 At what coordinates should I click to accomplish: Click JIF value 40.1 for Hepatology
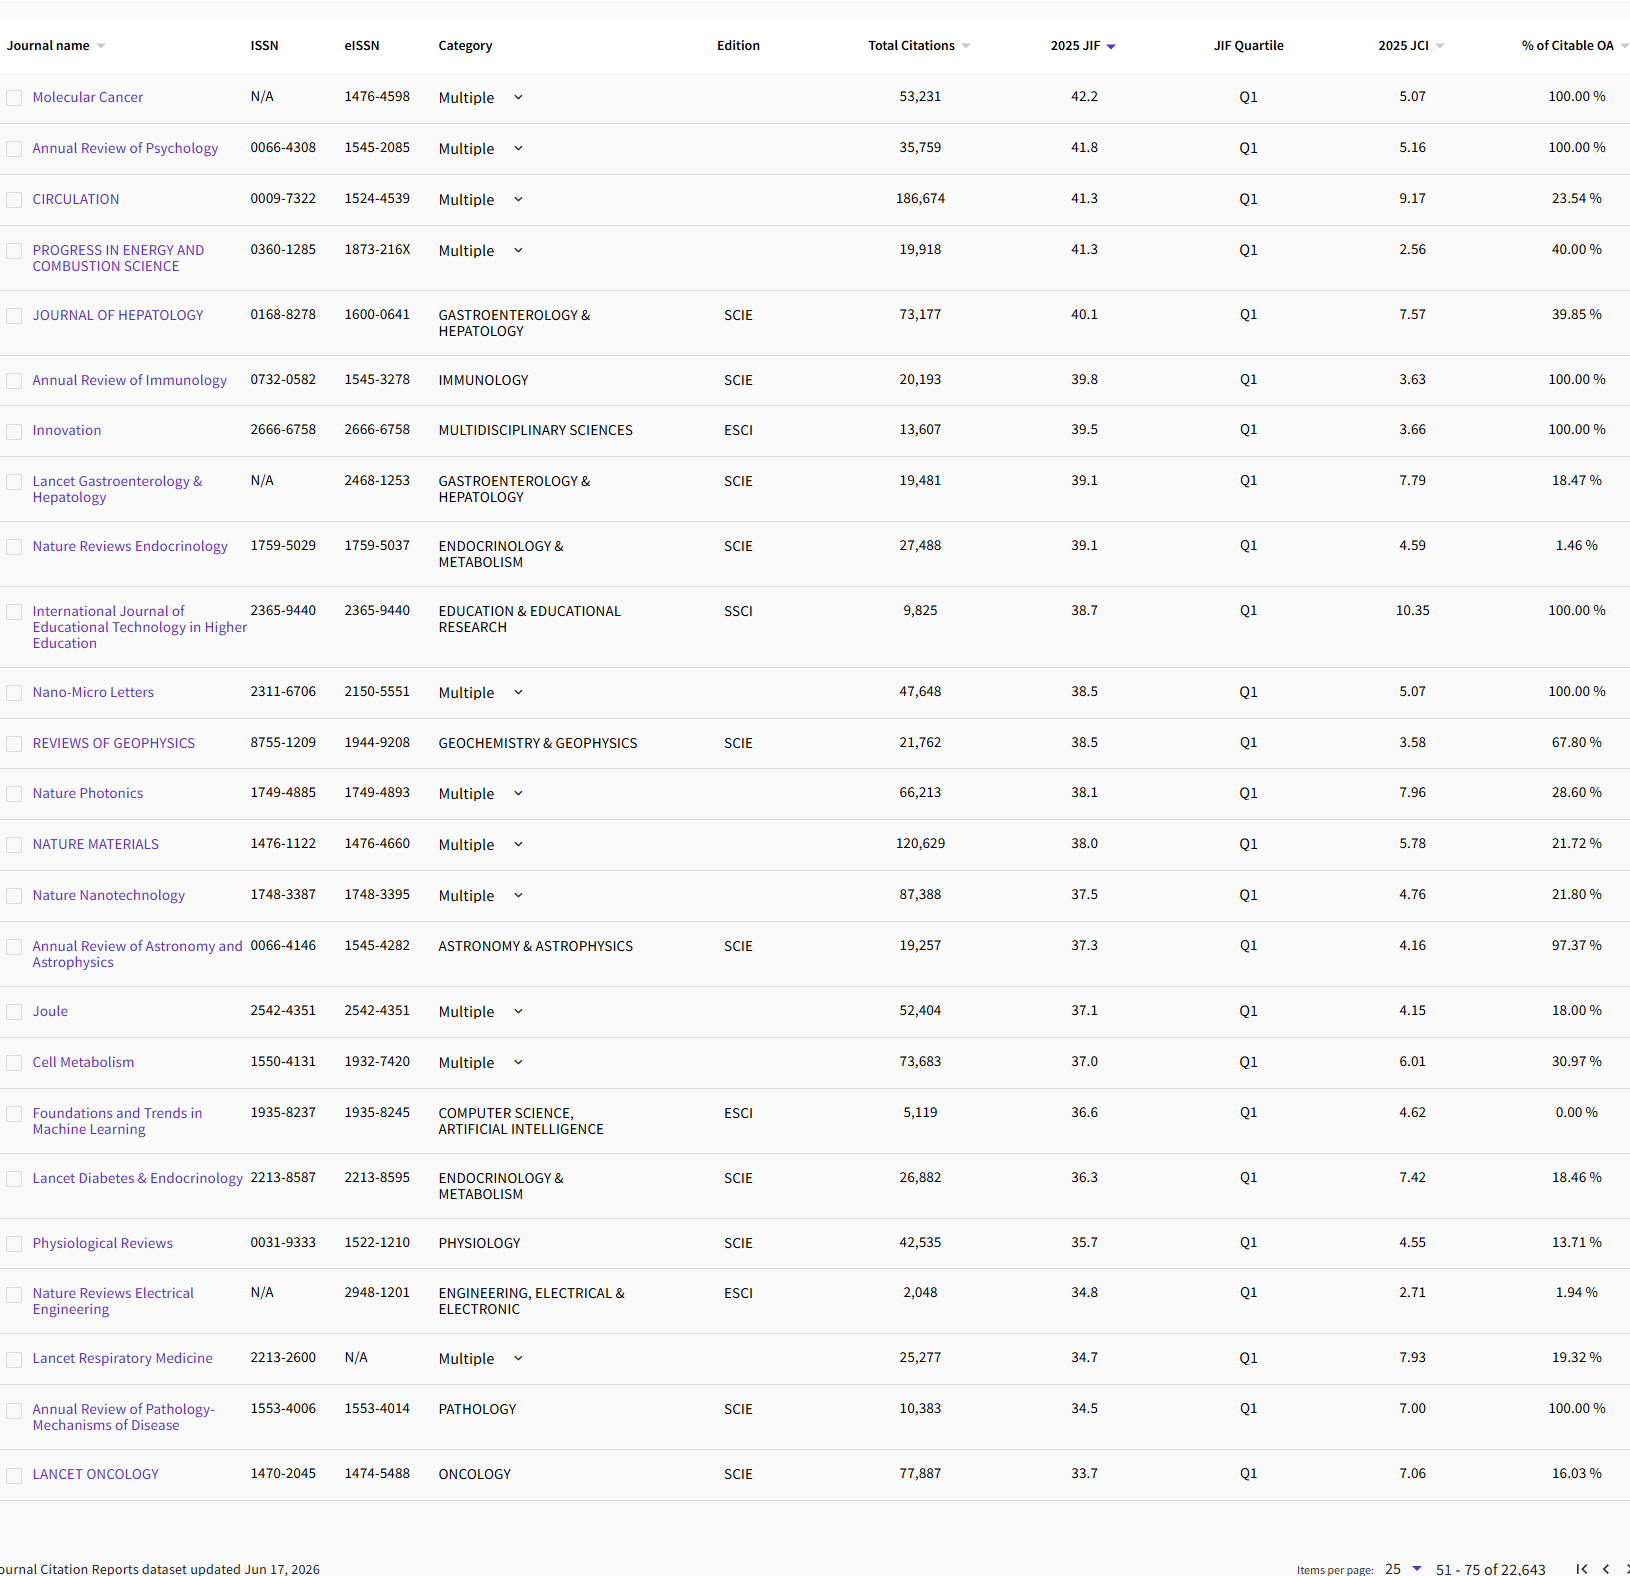click(x=1084, y=315)
